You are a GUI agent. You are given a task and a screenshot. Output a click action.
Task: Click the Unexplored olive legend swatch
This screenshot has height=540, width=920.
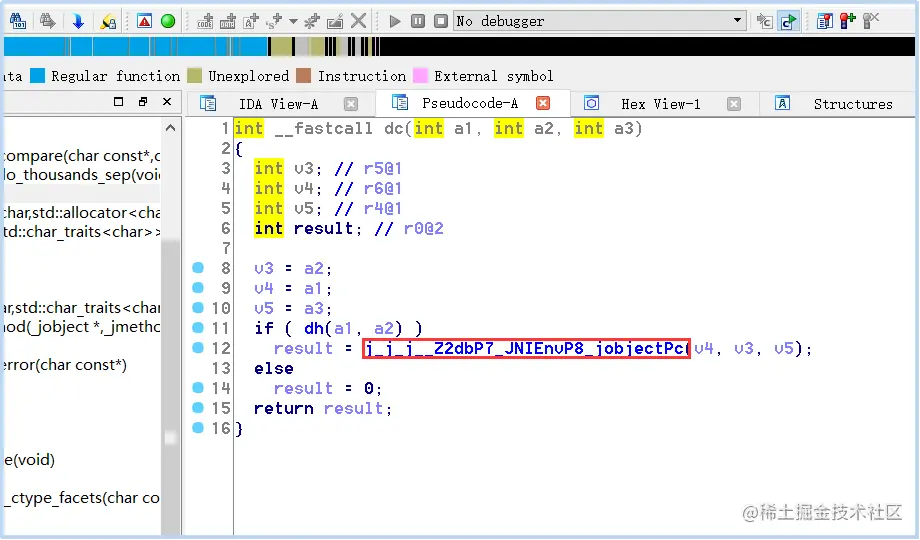click(x=194, y=76)
